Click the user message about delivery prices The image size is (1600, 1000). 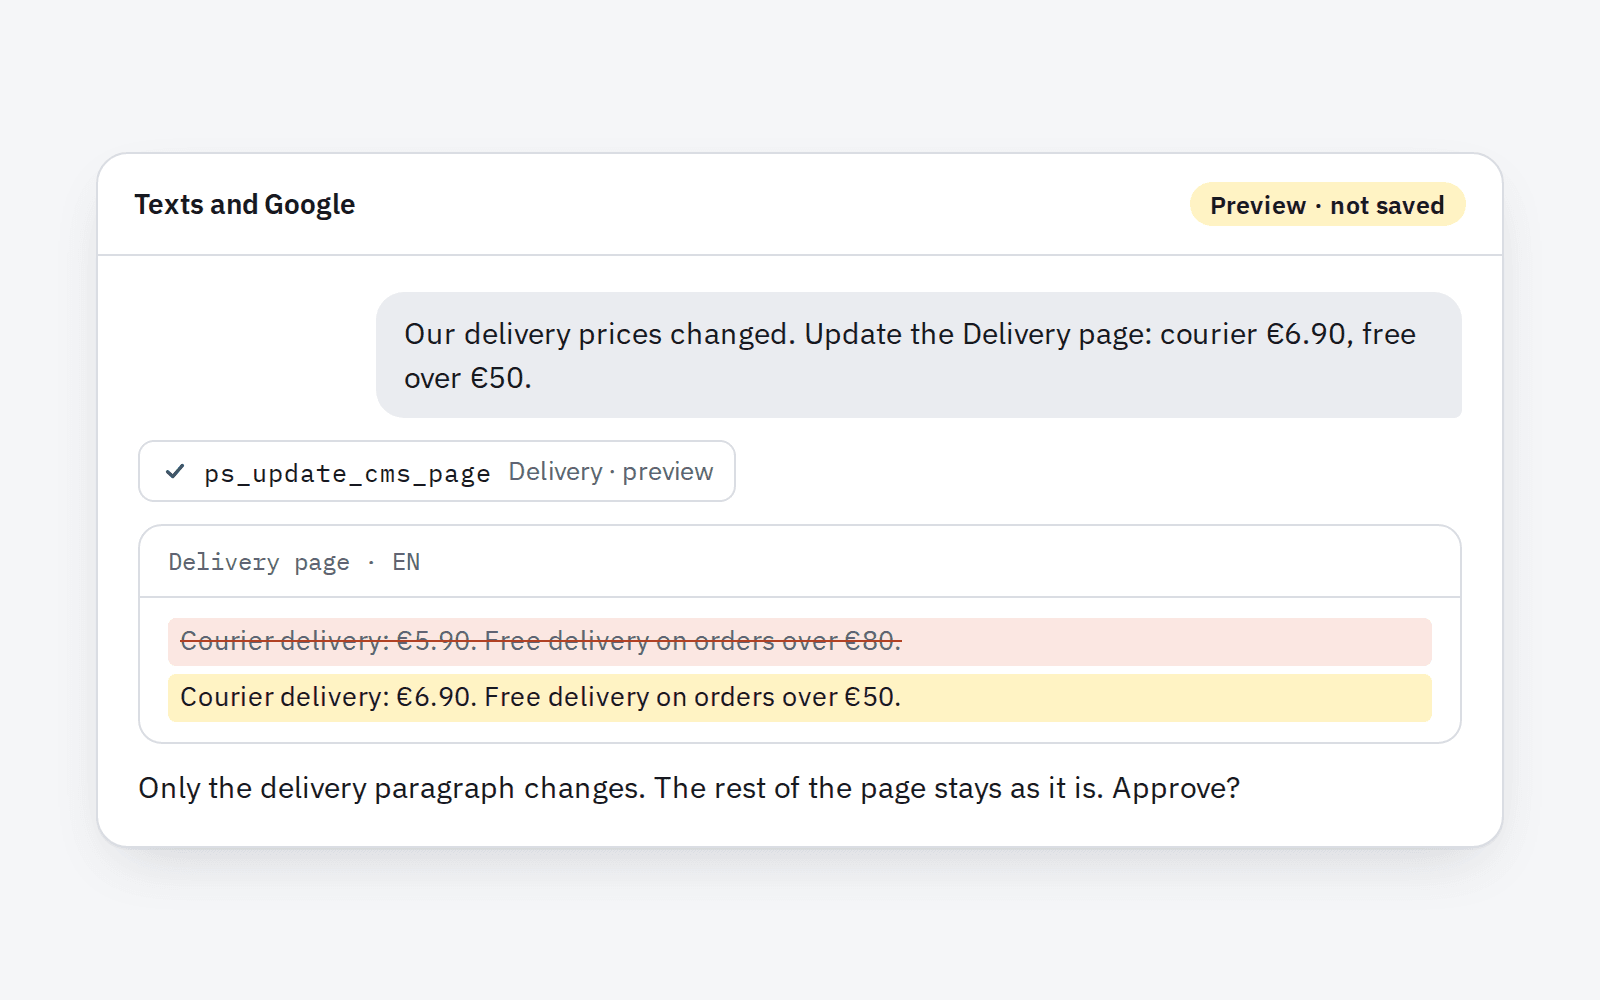pyautogui.click(x=918, y=355)
